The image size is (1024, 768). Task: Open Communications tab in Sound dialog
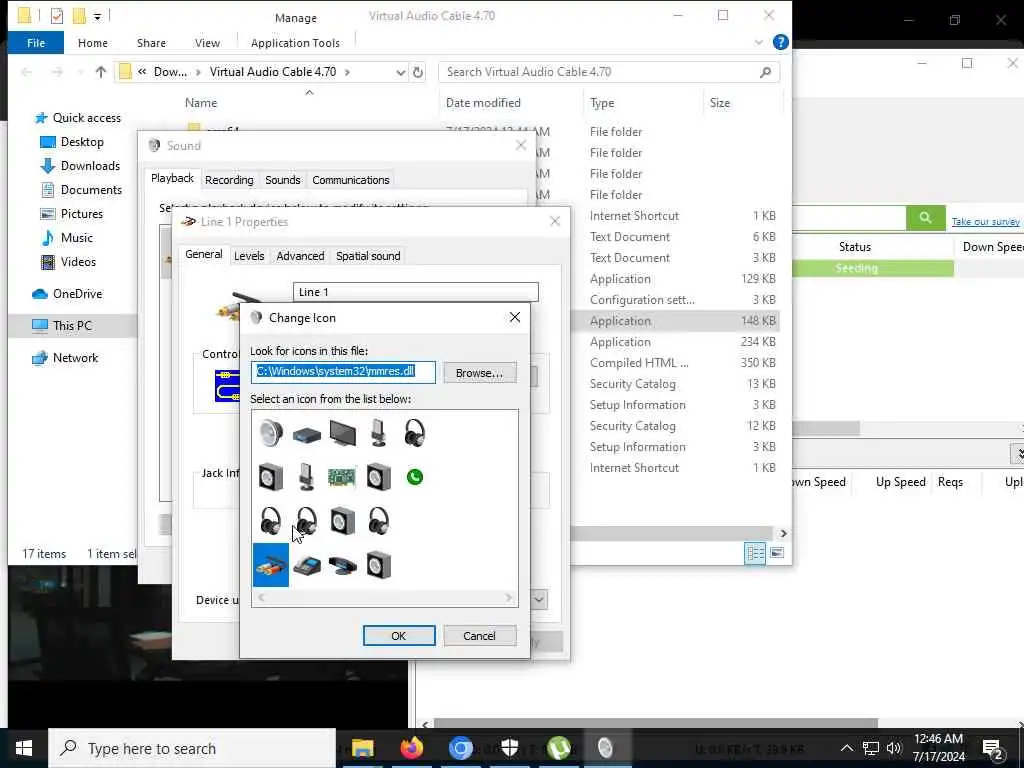[x=351, y=180]
